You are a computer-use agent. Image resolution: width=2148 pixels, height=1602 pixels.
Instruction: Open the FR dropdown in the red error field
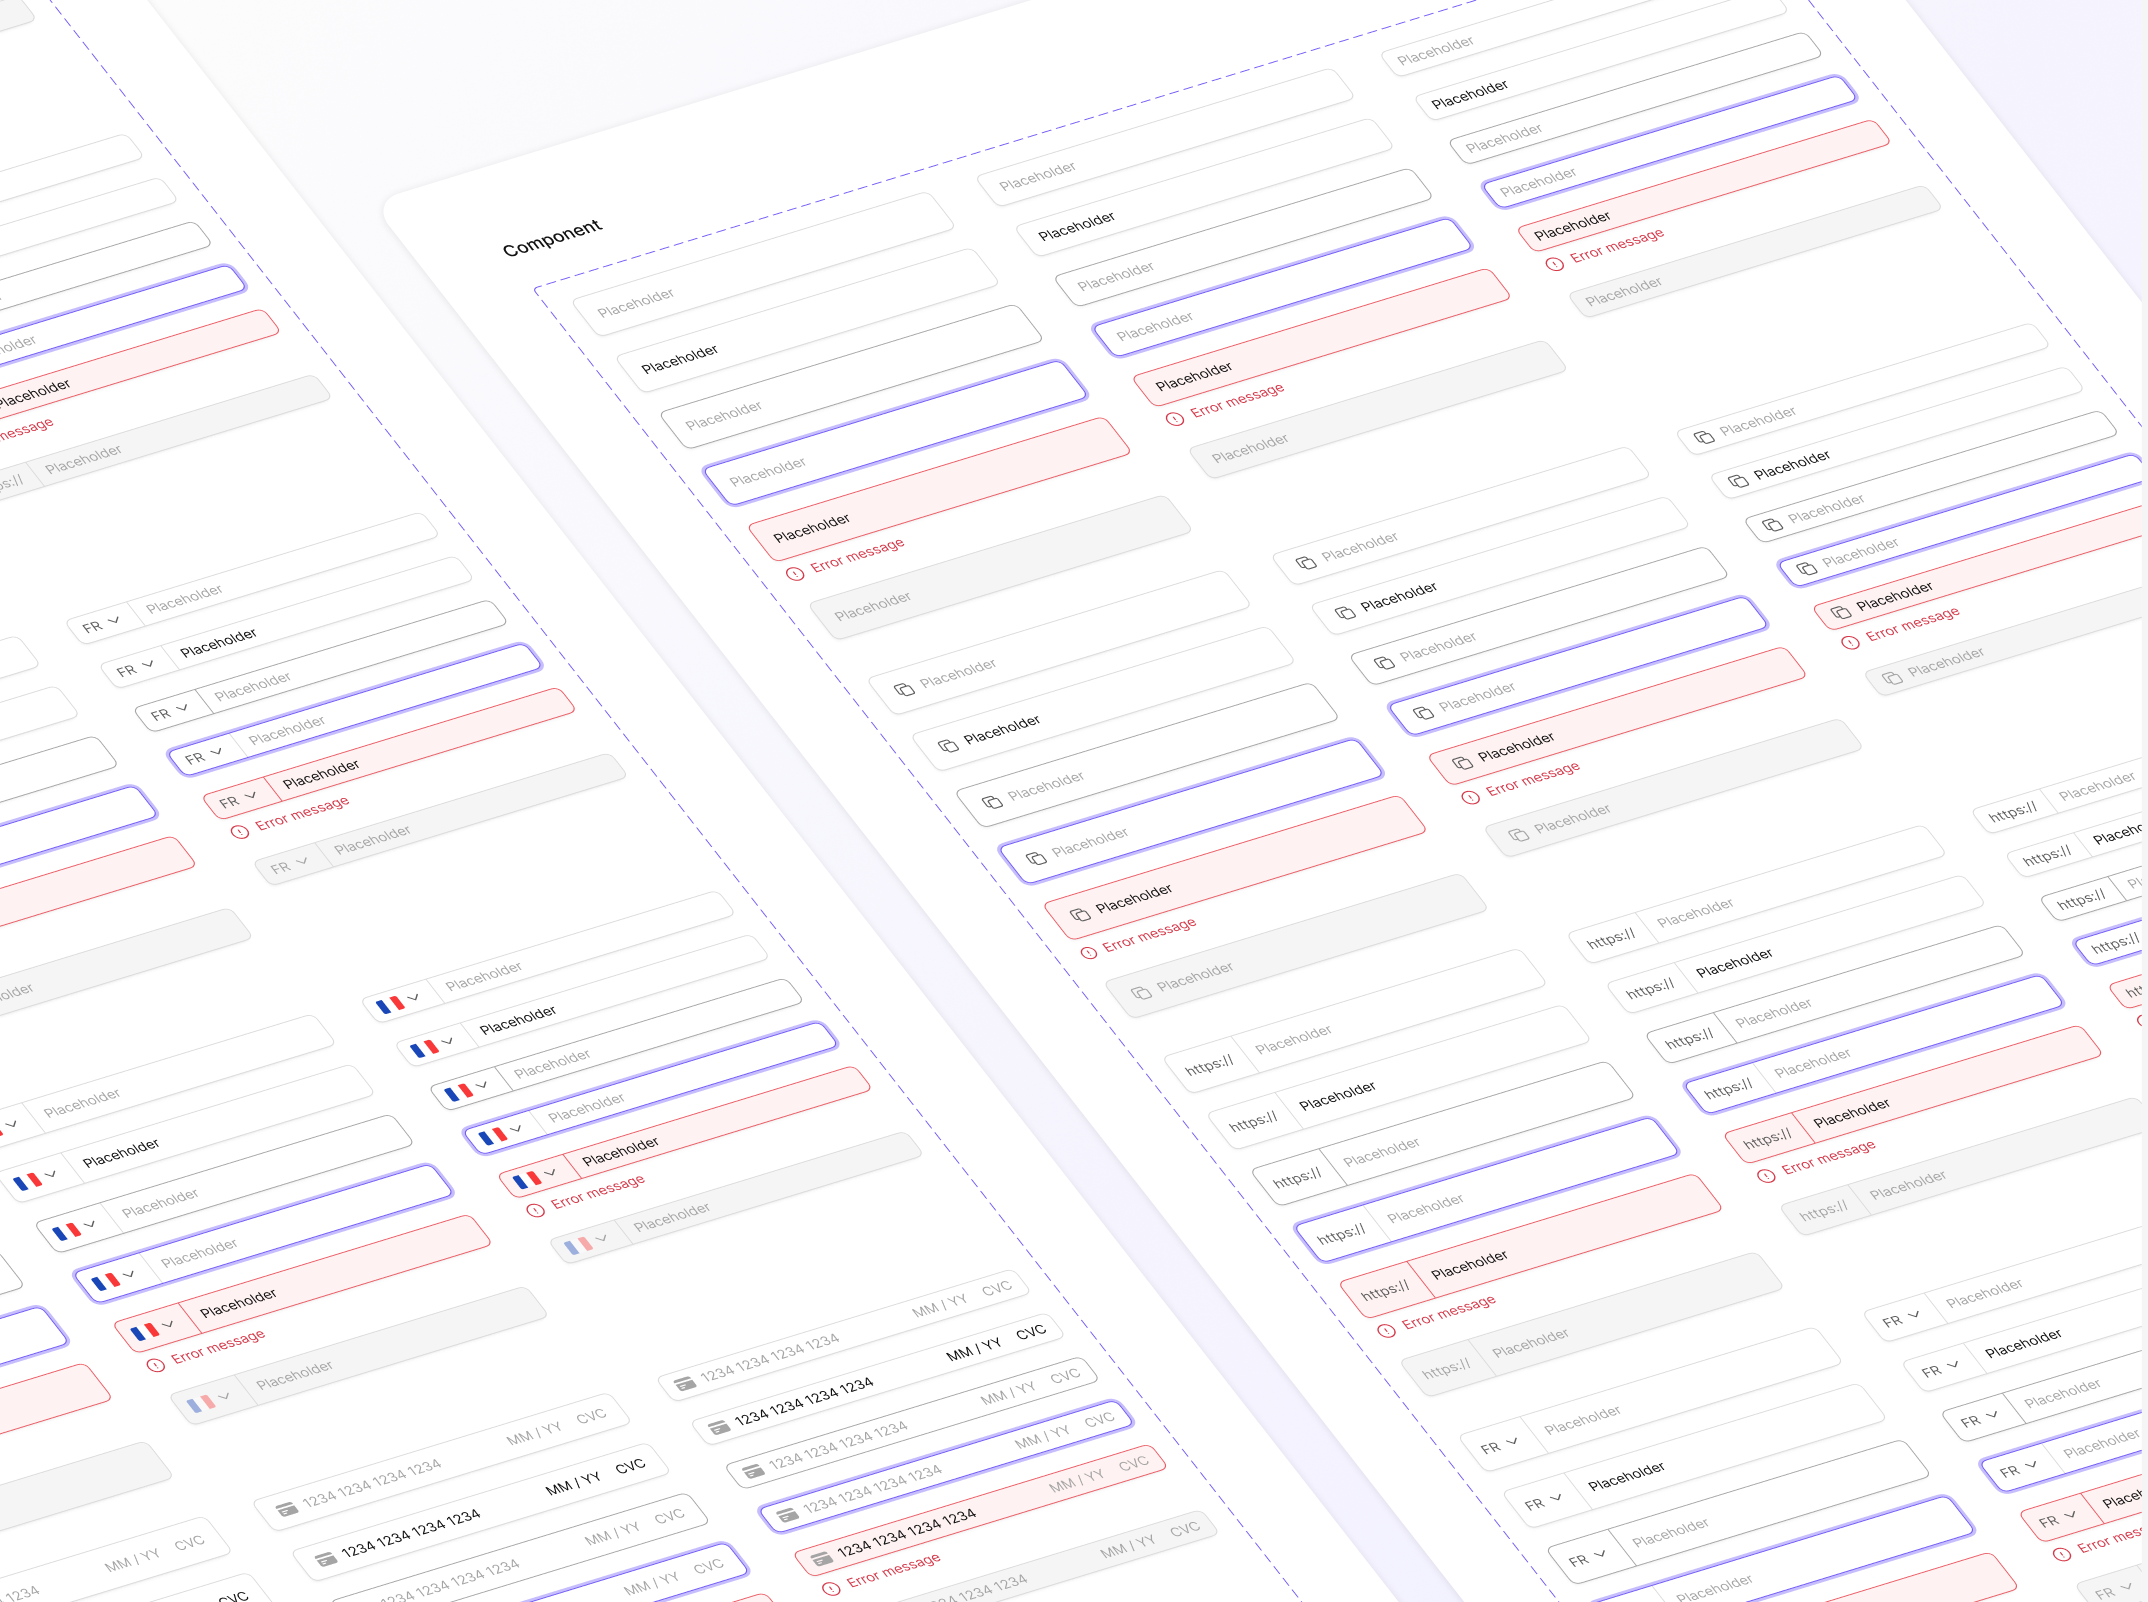(238, 799)
